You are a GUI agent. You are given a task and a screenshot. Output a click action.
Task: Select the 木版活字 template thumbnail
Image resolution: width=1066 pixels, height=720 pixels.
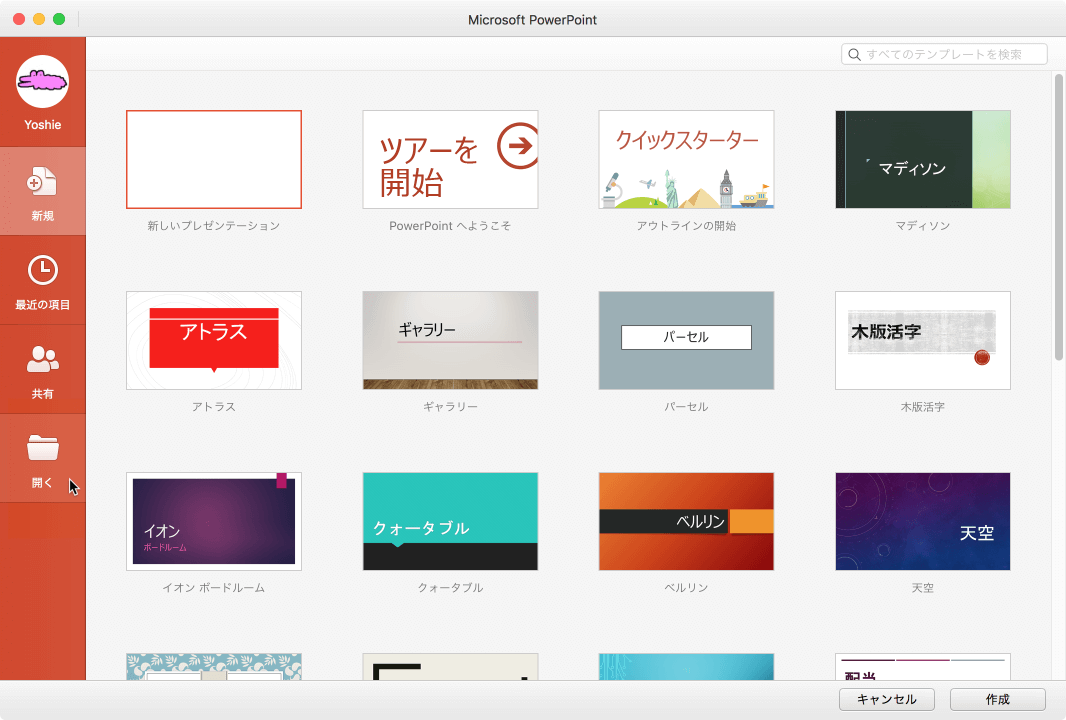click(923, 341)
